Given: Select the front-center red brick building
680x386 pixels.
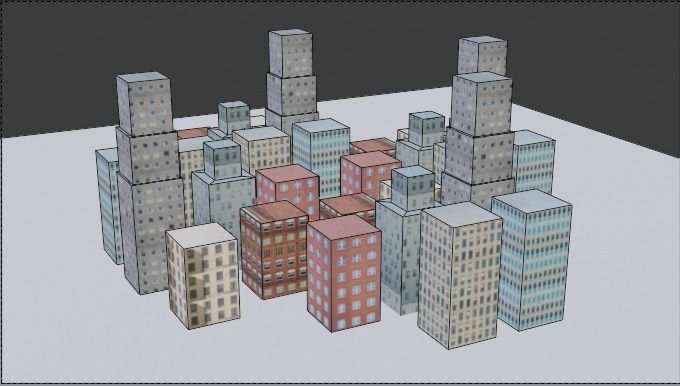Looking at the screenshot, I should [344, 273].
